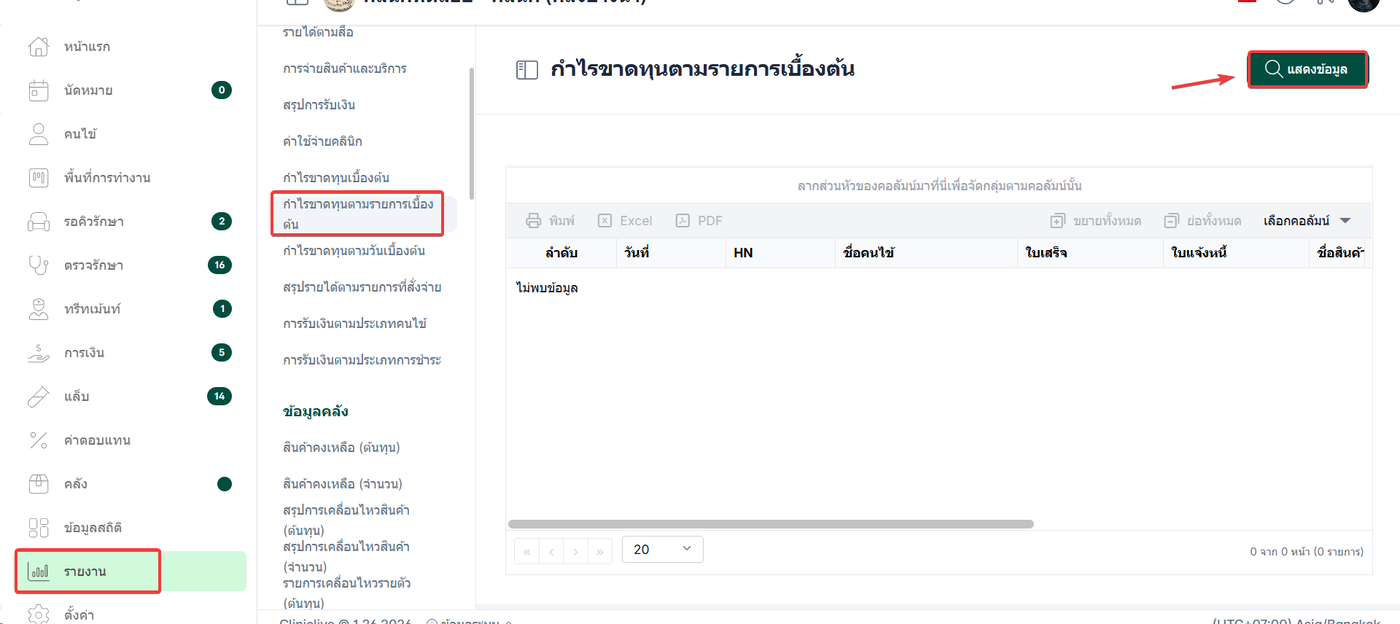Click ข้อมูลคลัง section heading

316,411
